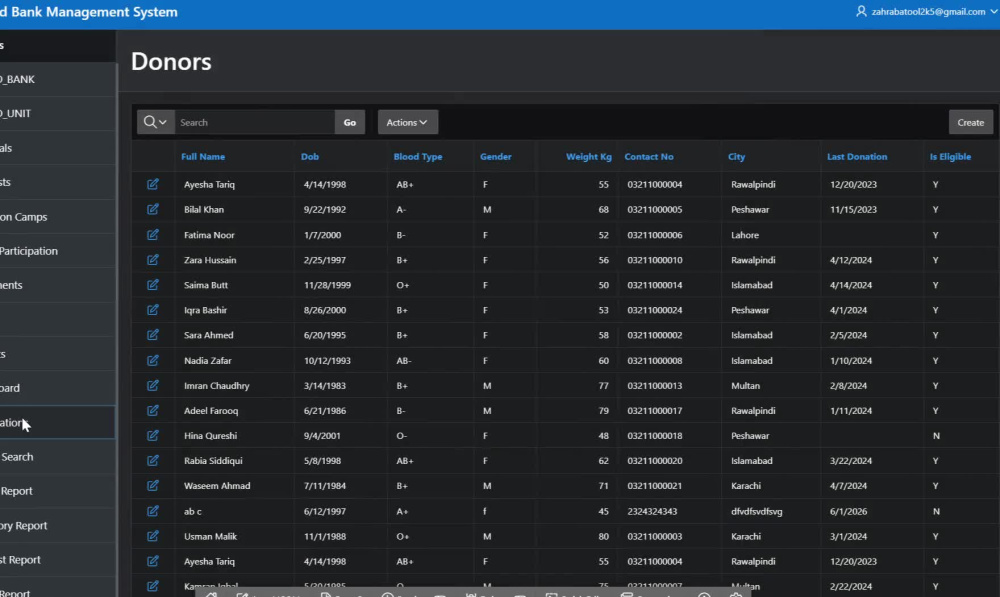Viewport: 1000px width, 597px height.
Task: Click the Dob column header
Action: click(310, 156)
